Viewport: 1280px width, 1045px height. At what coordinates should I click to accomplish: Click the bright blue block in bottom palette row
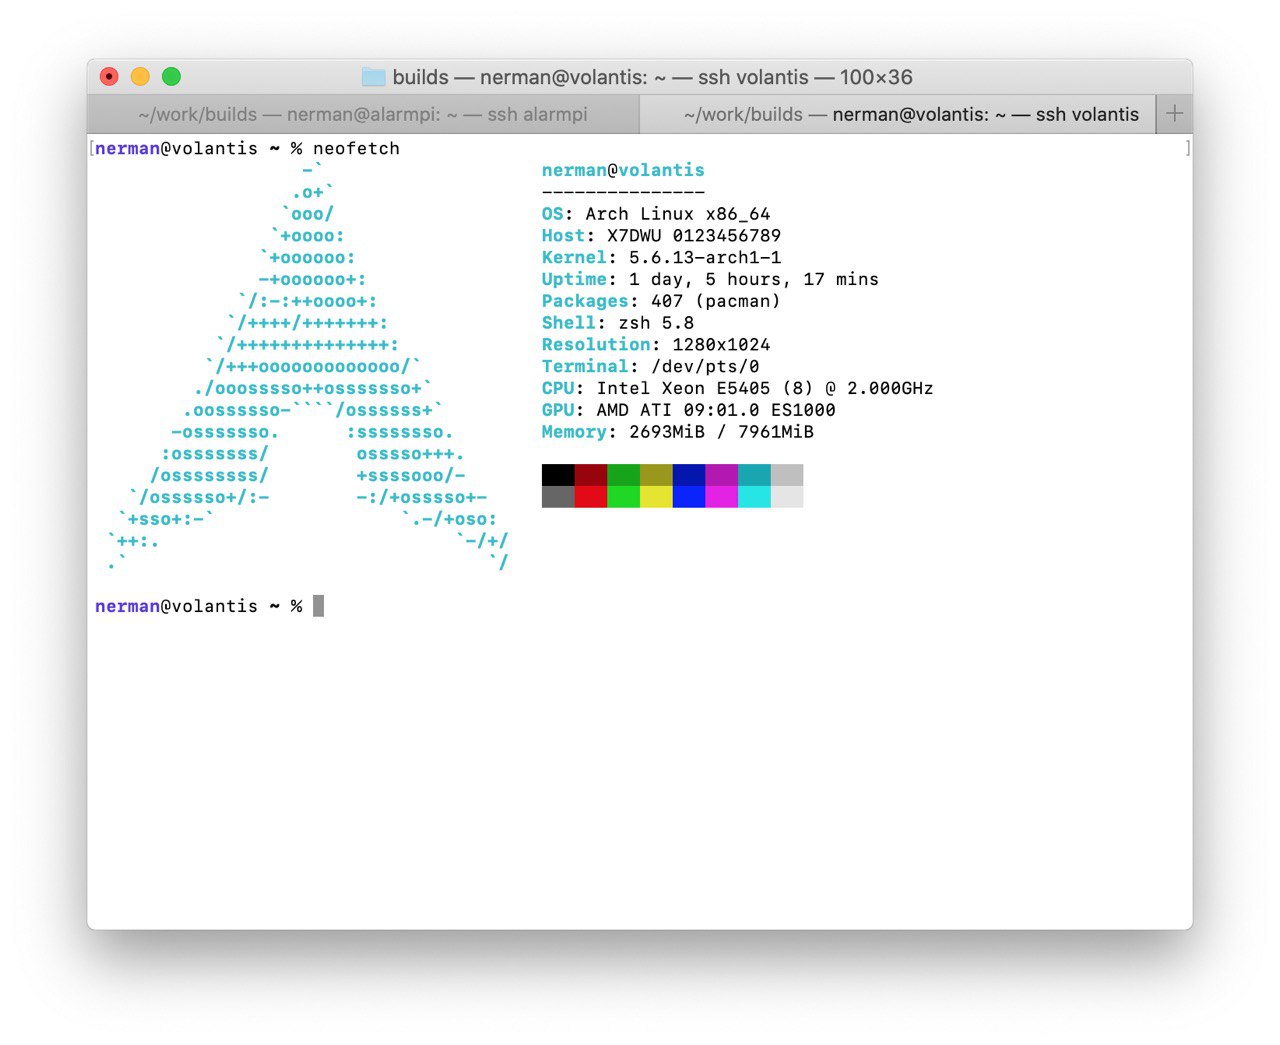pyautogui.click(x=689, y=497)
